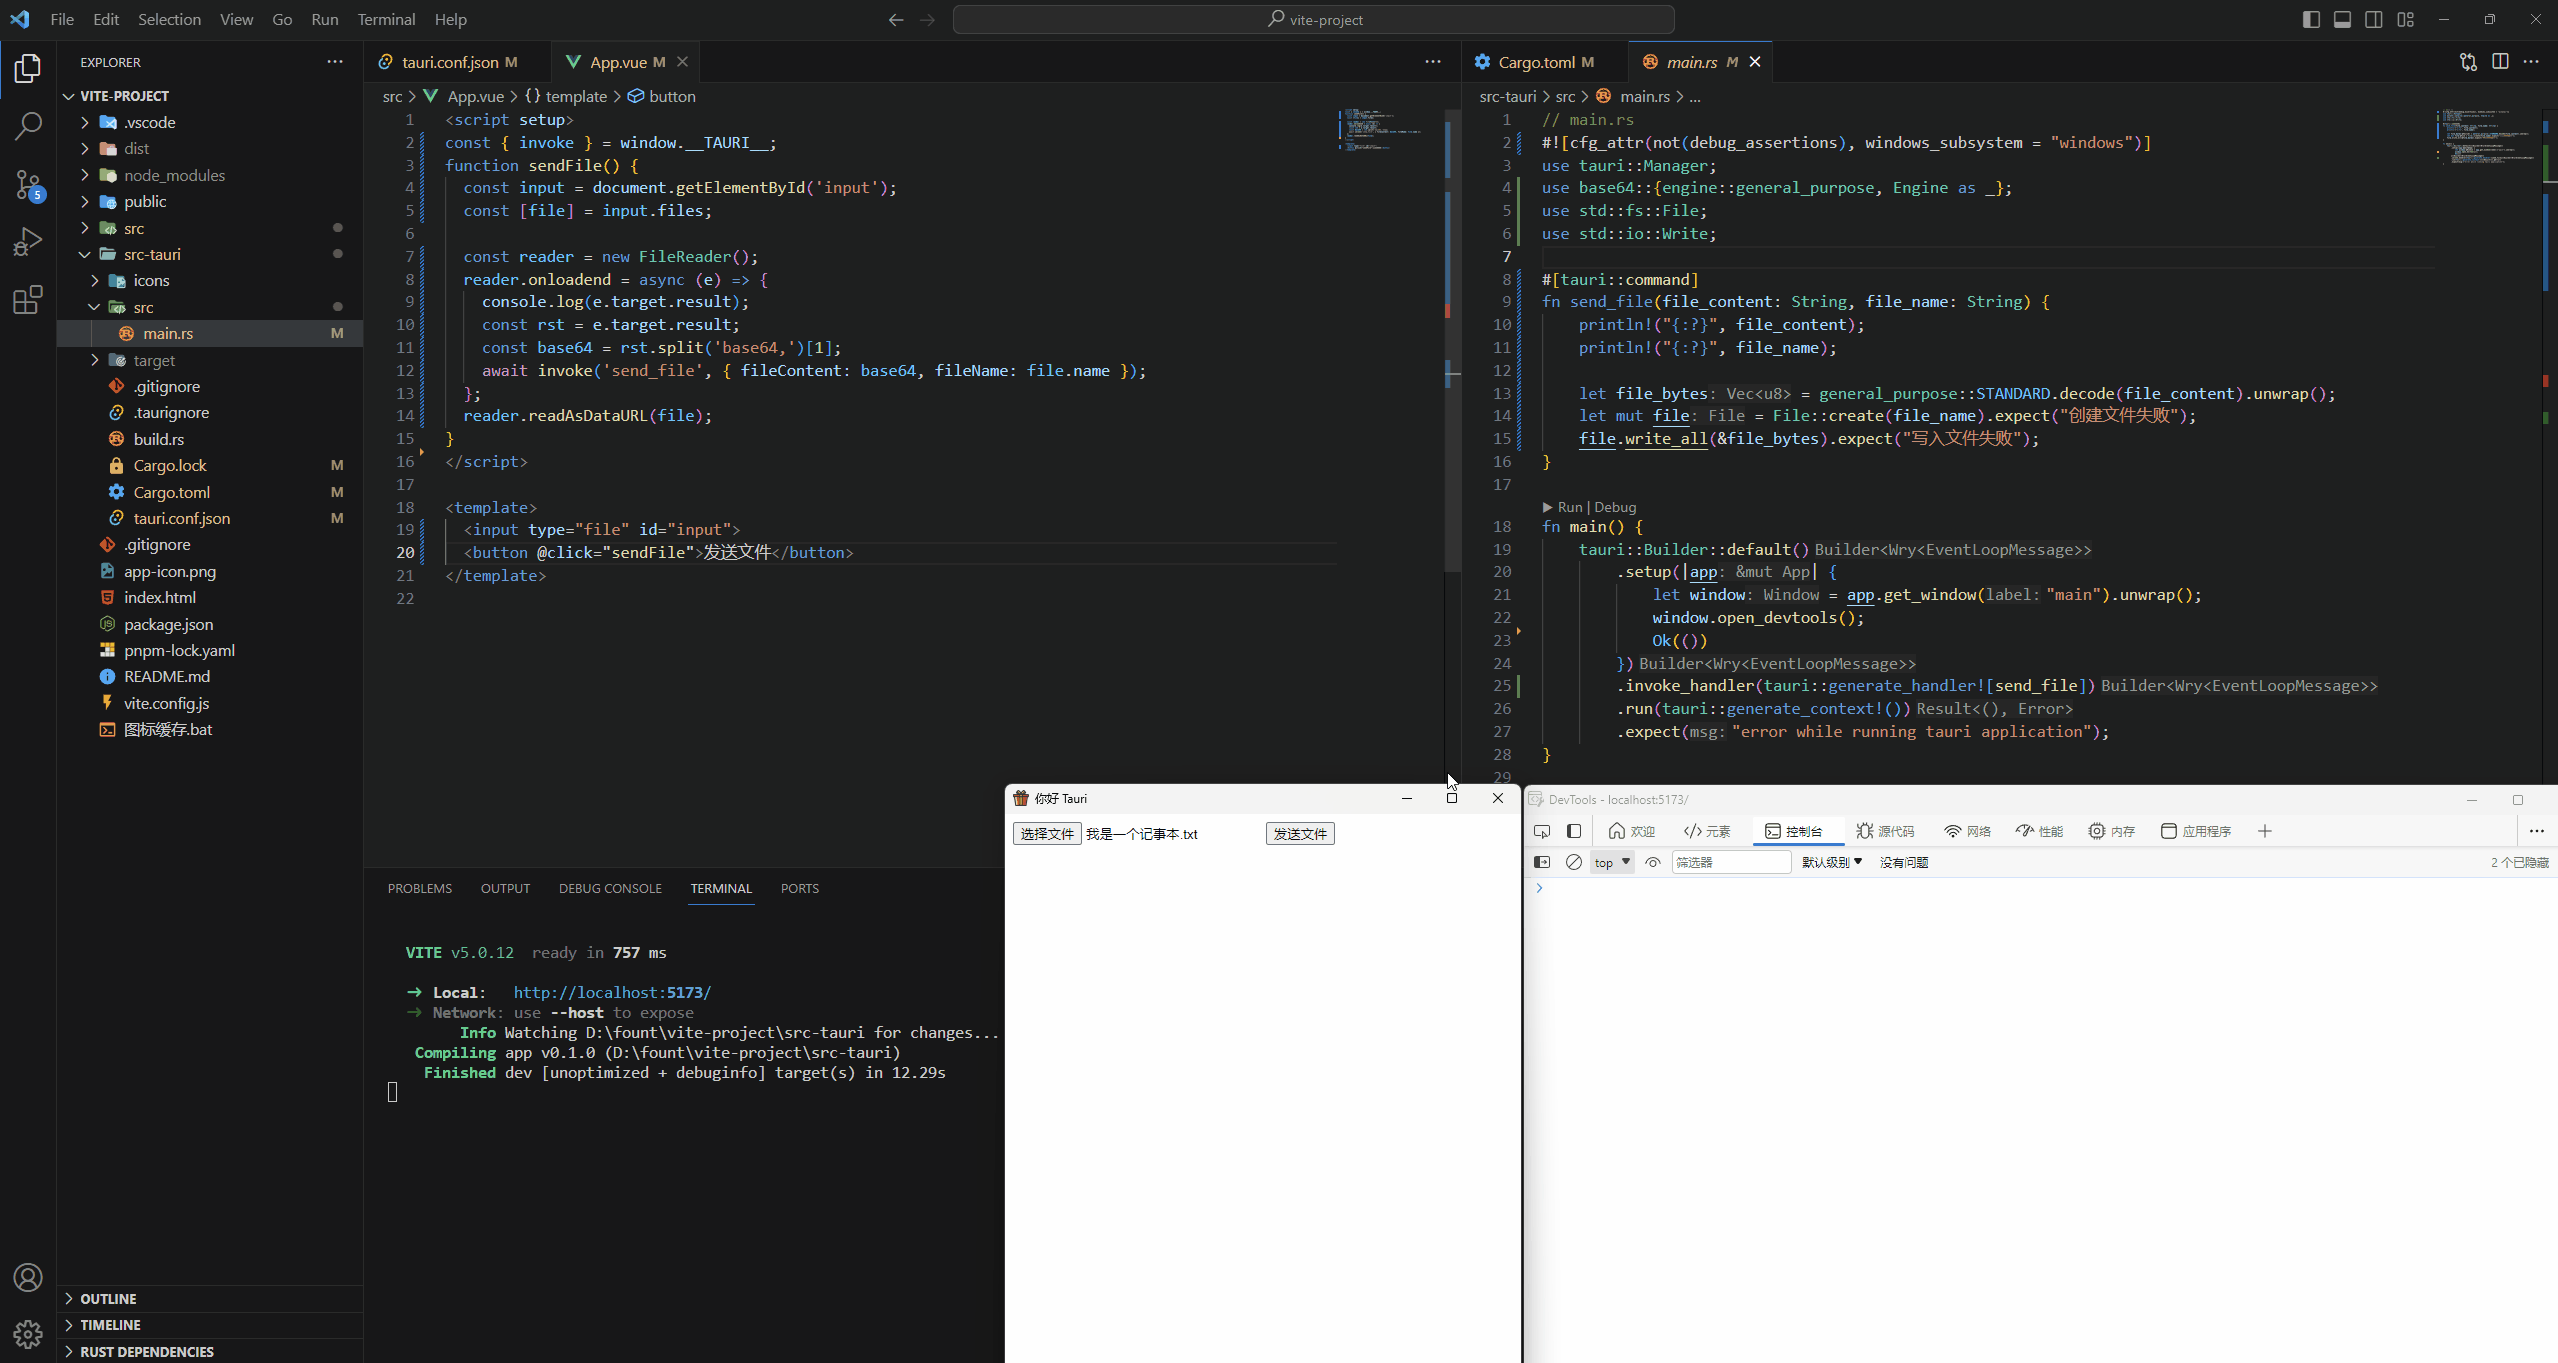Expand the OUTLINE section
The image size is (2558, 1363).
pos(108,1298)
